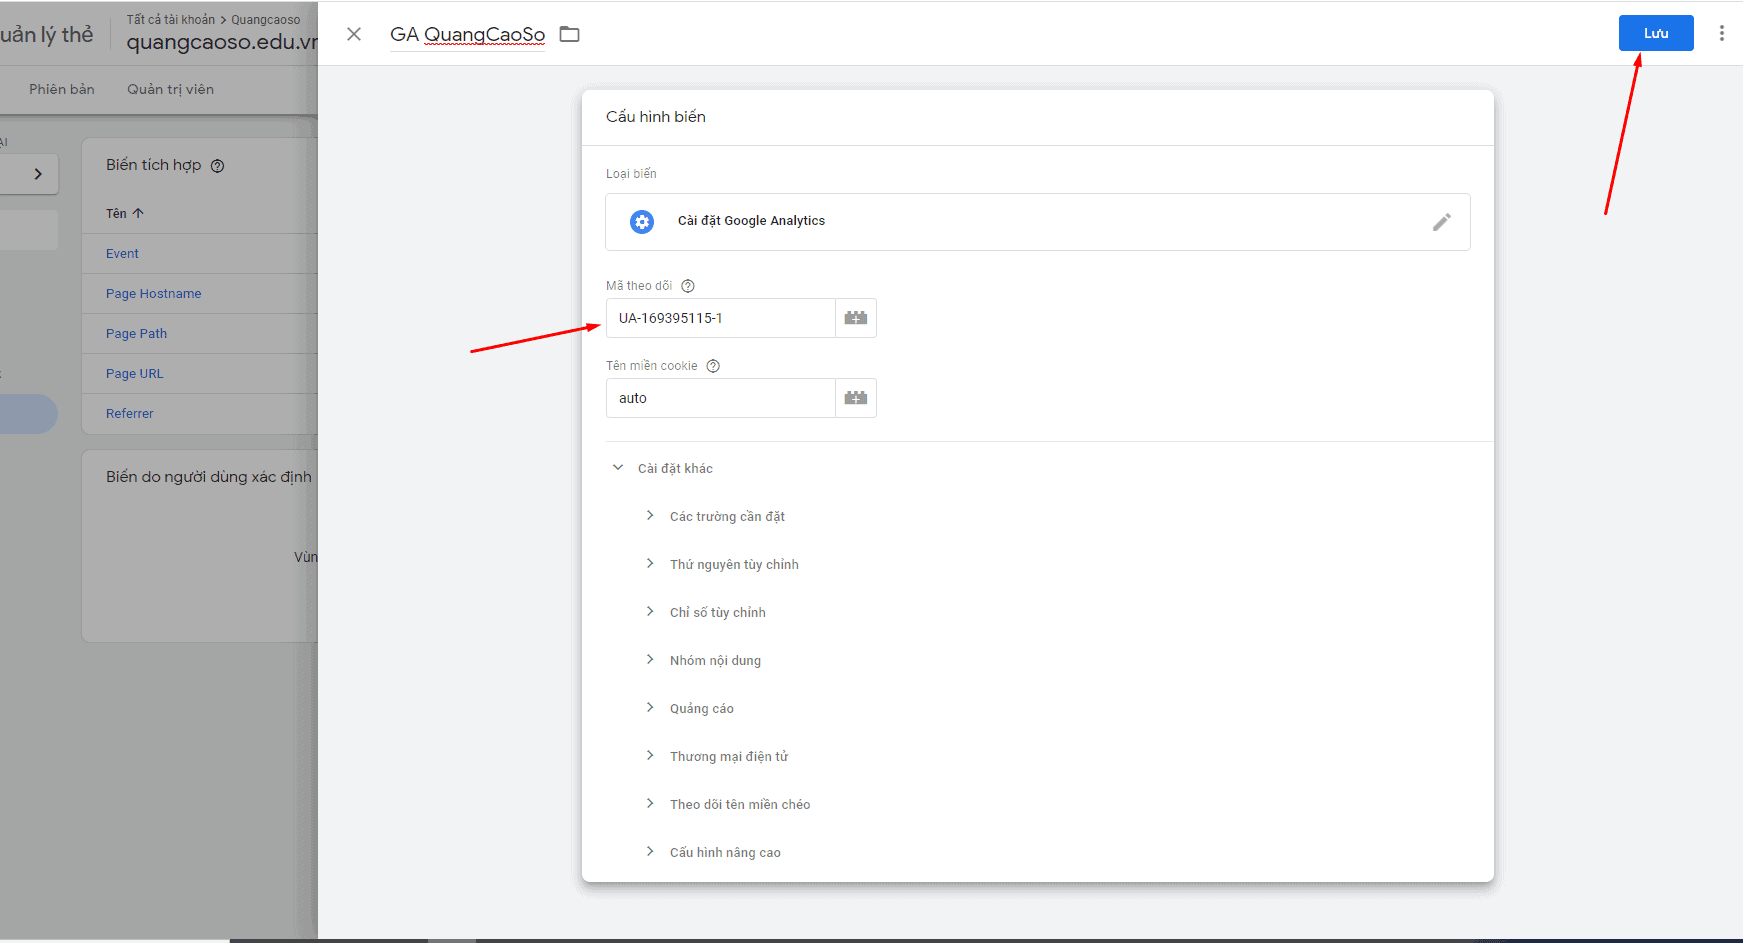Image resolution: width=1743 pixels, height=943 pixels.
Task: Select the quangcaoso.edu.vn container name
Action: 222,42
